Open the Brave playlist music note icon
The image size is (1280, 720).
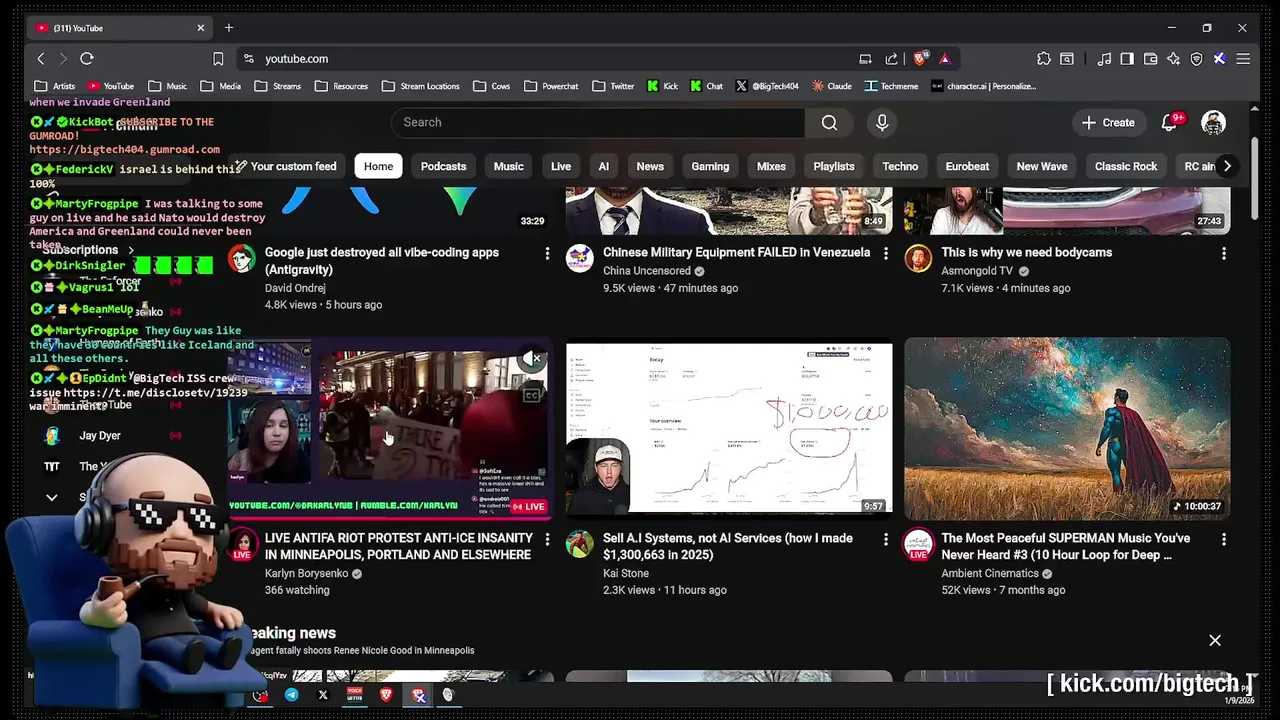click(x=1104, y=59)
